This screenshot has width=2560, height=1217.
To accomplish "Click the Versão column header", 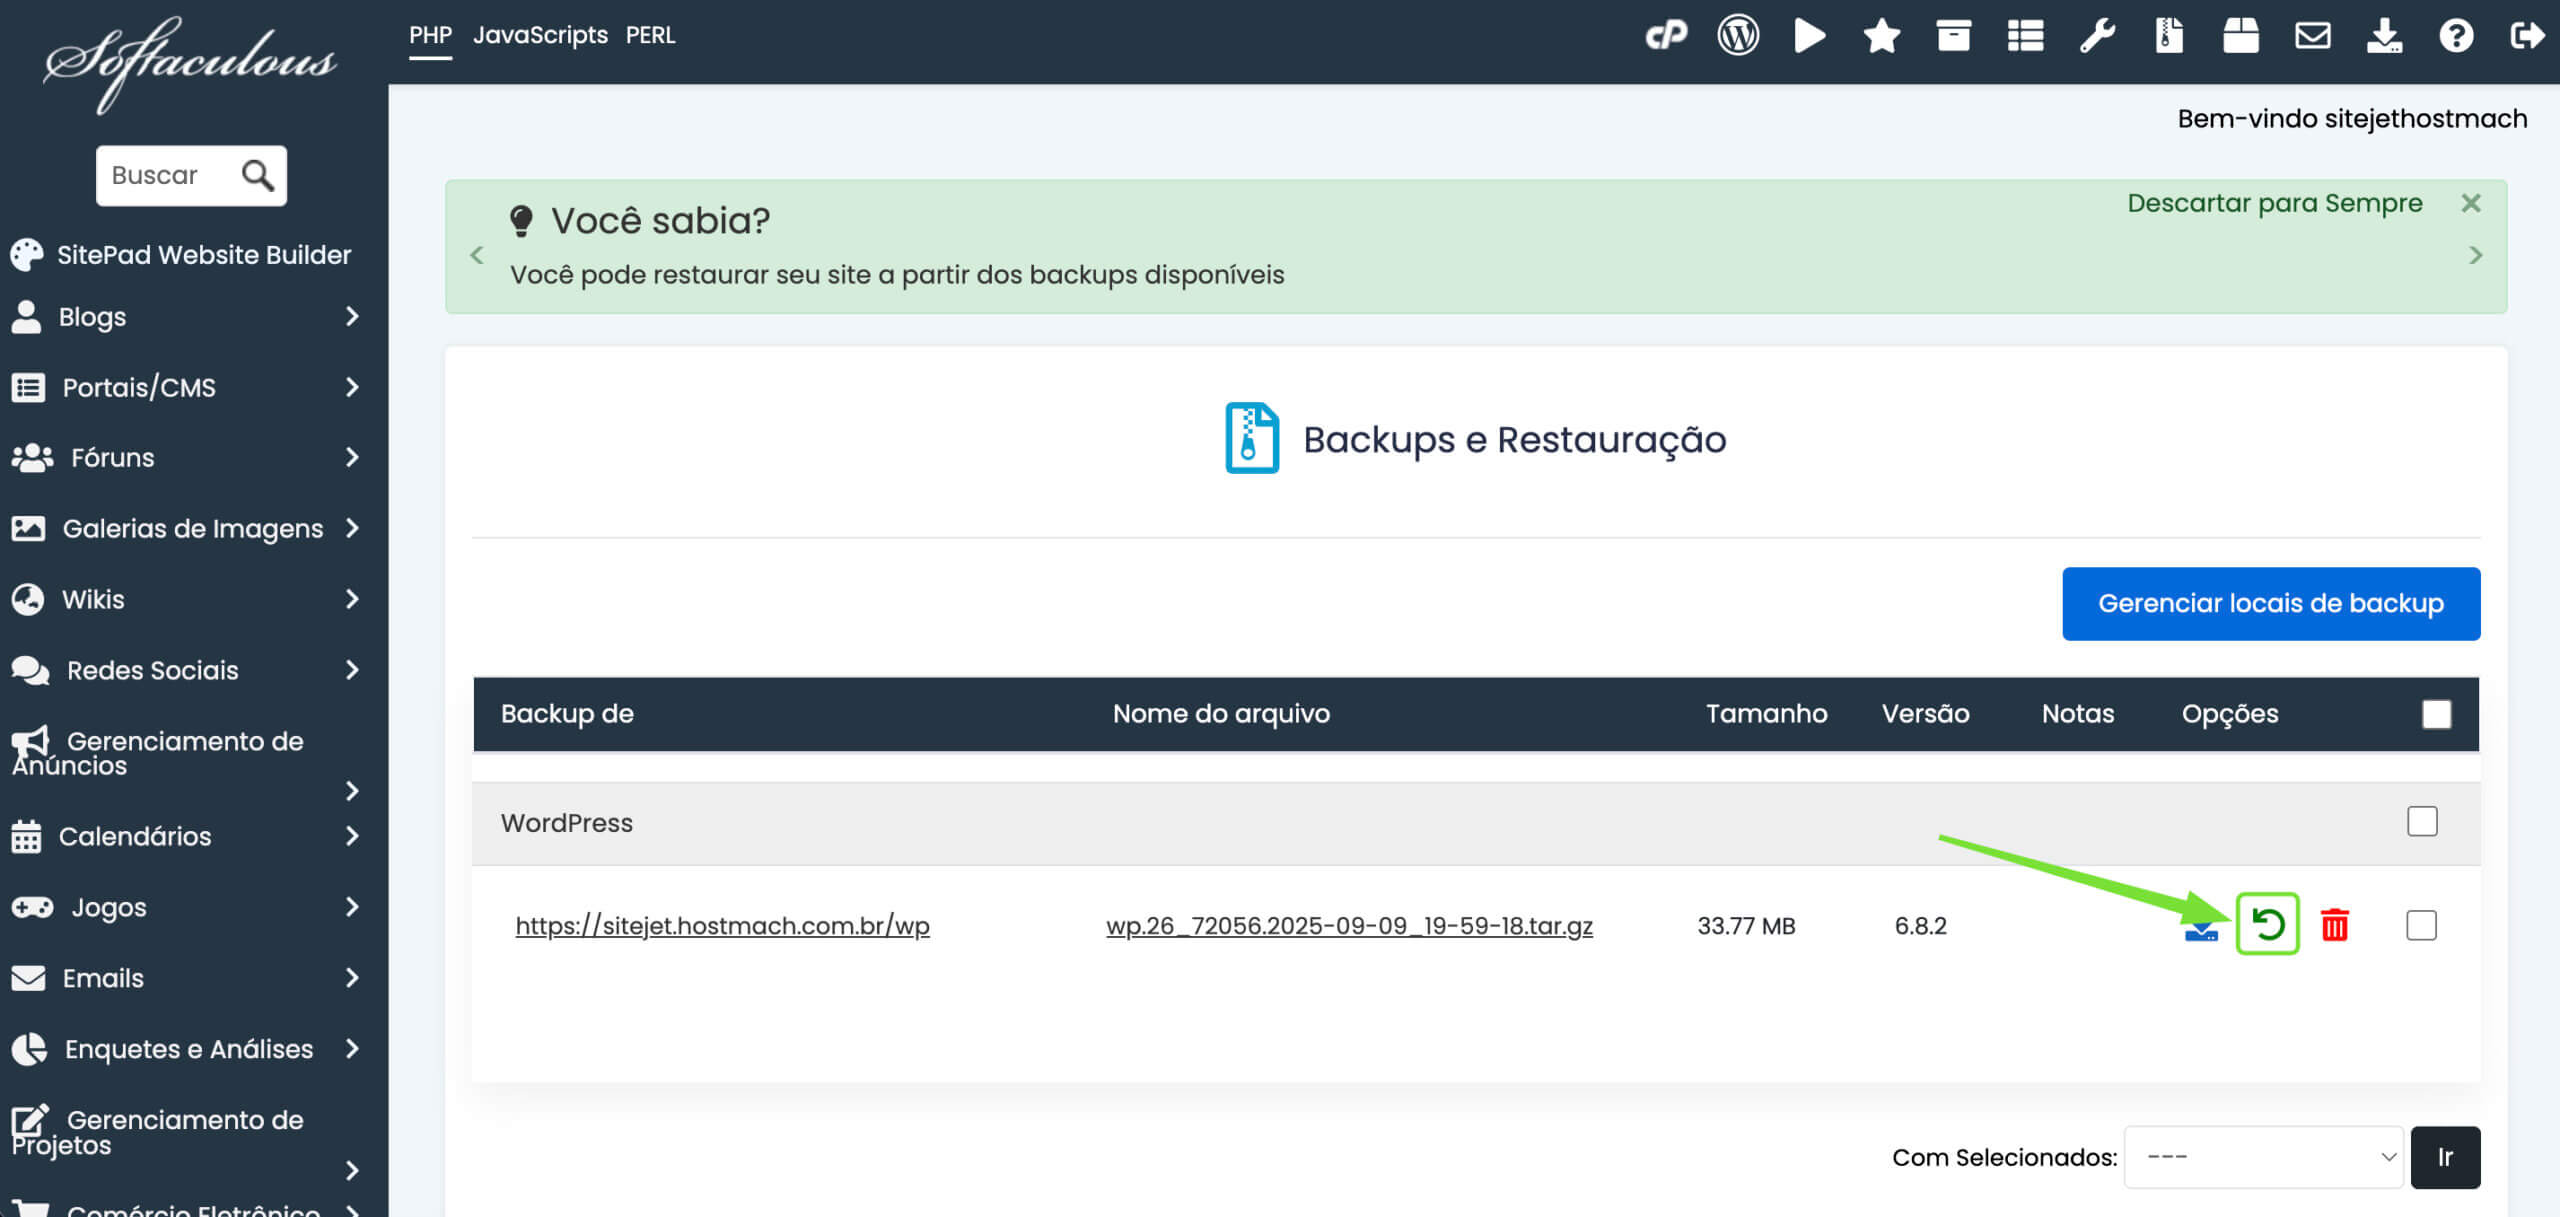I will (1925, 714).
